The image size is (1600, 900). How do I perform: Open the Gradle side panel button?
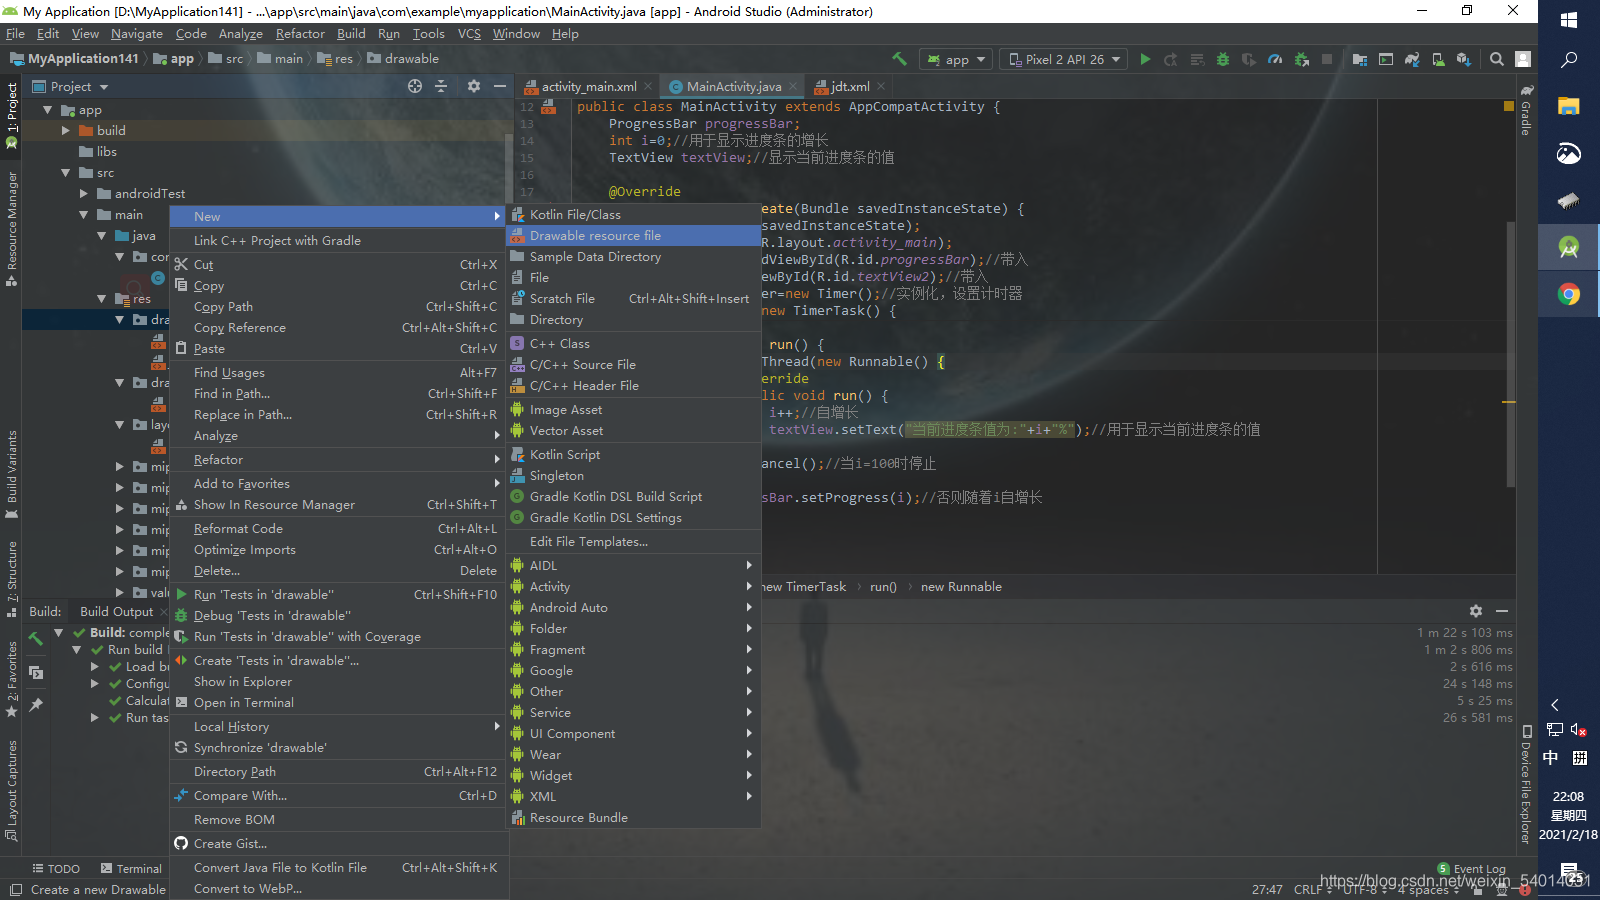(1526, 112)
